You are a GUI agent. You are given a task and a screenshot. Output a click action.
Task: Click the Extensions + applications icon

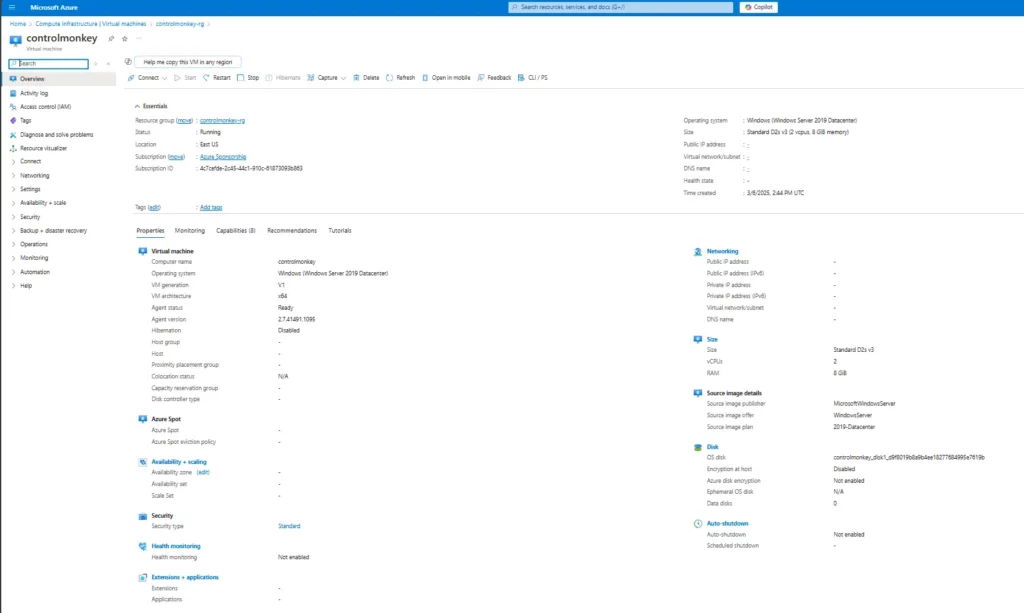coord(142,578)
